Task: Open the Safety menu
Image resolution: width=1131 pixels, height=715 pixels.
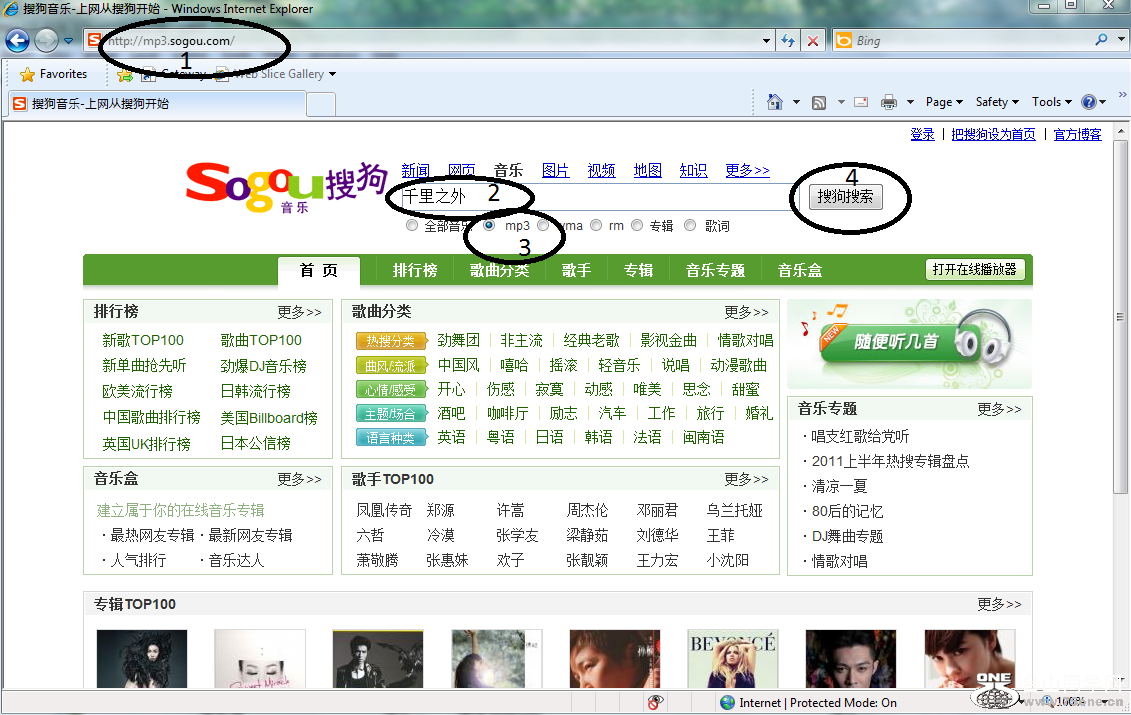Action: [x=997, y=102]
